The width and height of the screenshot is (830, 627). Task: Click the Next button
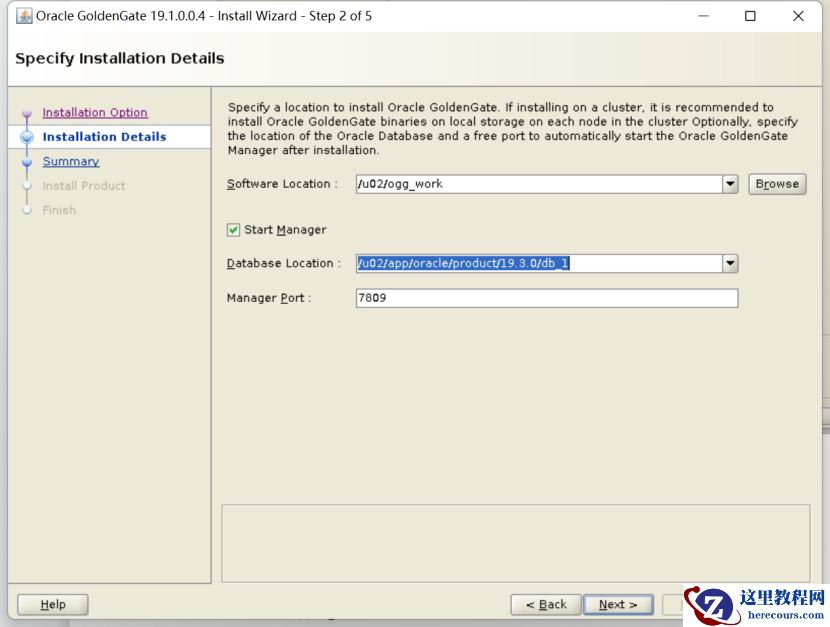pos(618,604)
